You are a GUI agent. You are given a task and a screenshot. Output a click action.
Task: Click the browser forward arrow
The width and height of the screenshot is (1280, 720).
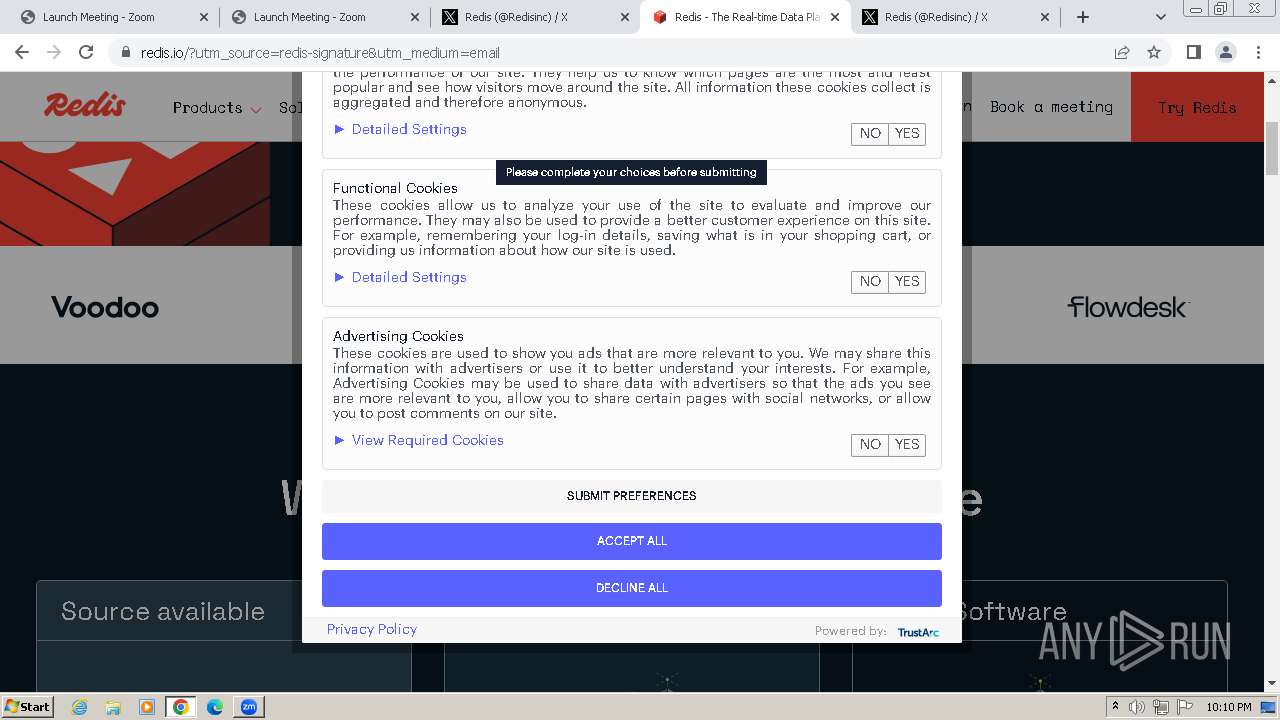pyautogui.click(x=54, y=52)
